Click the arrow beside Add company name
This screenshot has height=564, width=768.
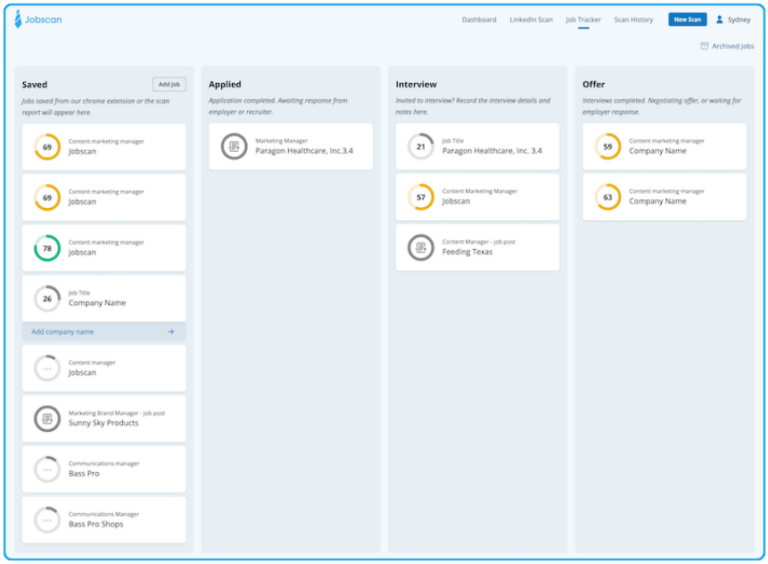[171, 332]
